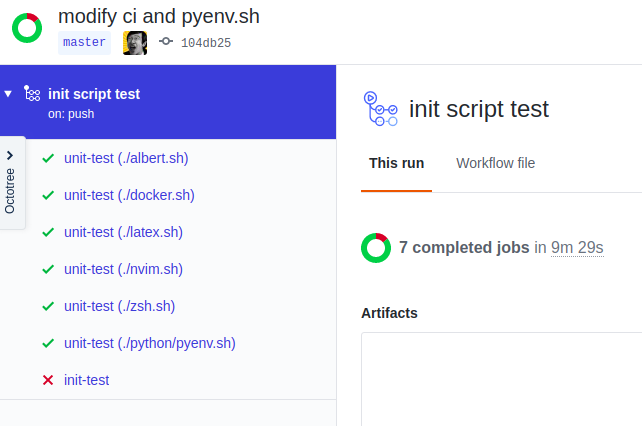The height and width of the screenshot is (426, 642).
Task: Open the master branch label
Action: coord(84,43)
